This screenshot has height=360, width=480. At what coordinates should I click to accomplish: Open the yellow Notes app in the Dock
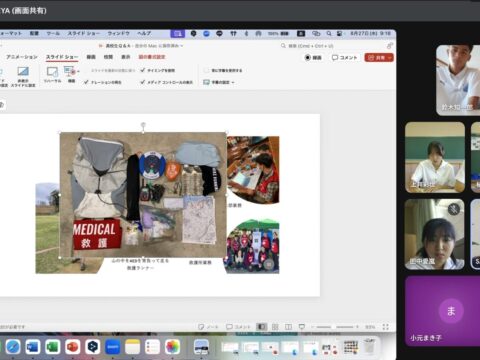click(x=132, y=347)
